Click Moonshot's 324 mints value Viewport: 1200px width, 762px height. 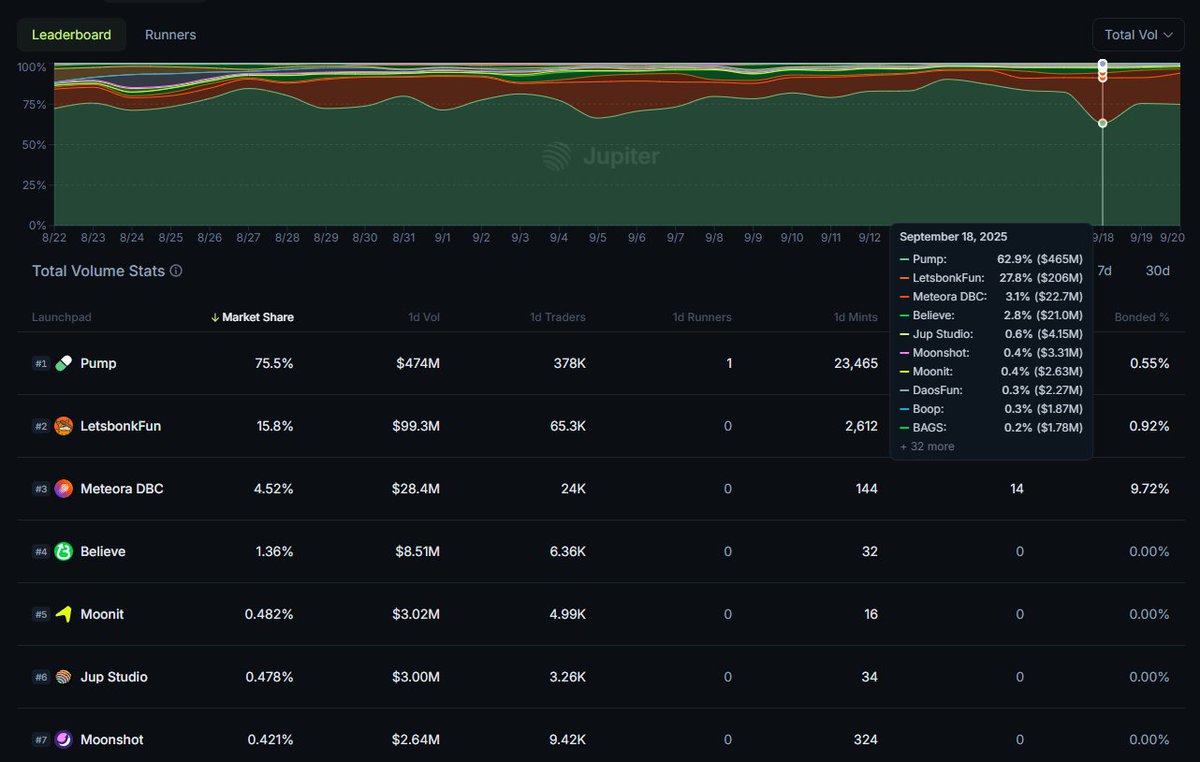(866, 740)
